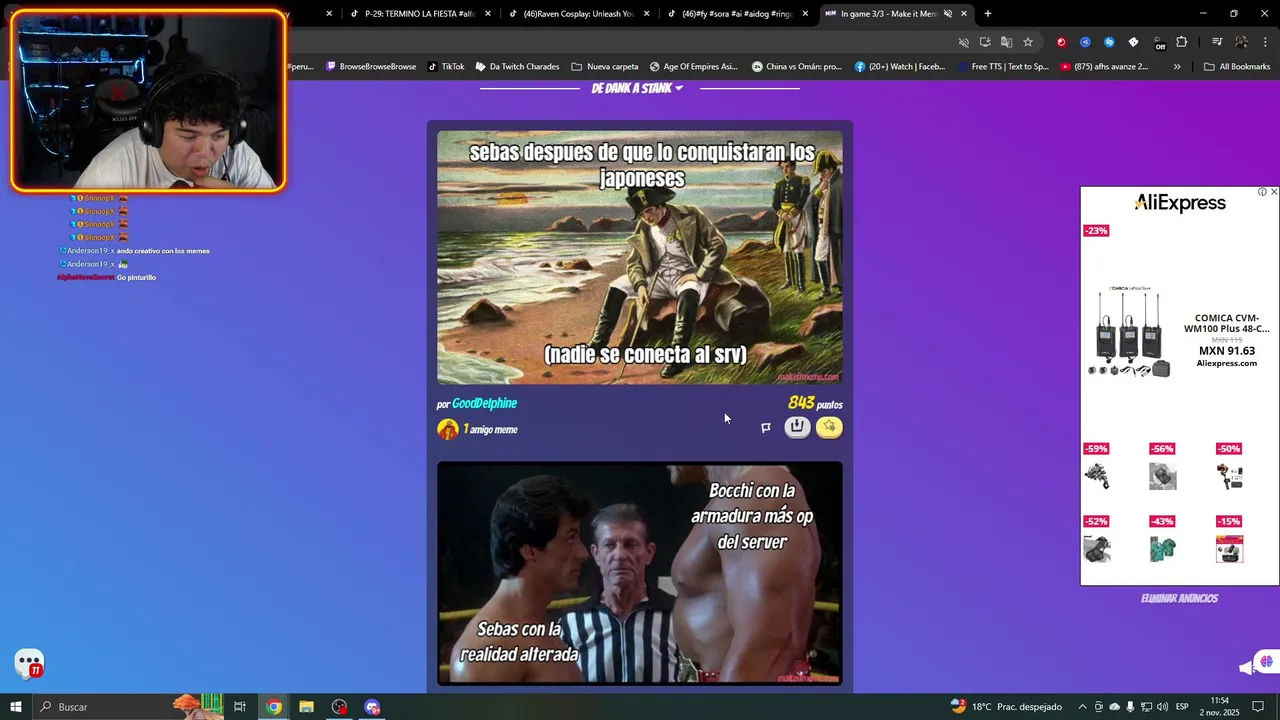Open (20+) Watch Facebook bookmark
Screen dimensions: 1280x720
[x=899, y=67]
